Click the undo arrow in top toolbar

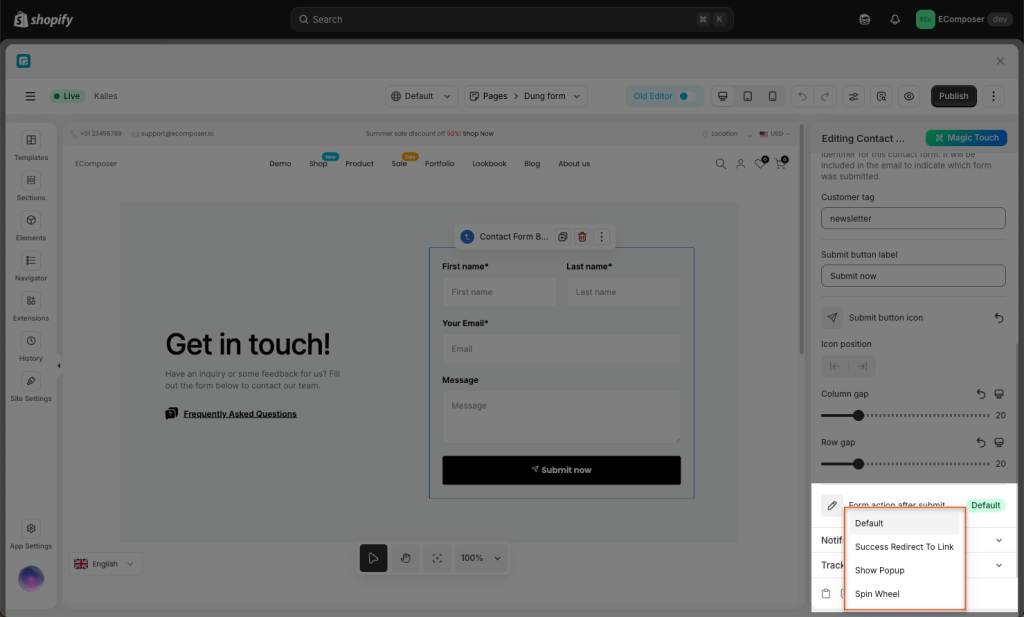pyautogui.click(x=800, y=96)
